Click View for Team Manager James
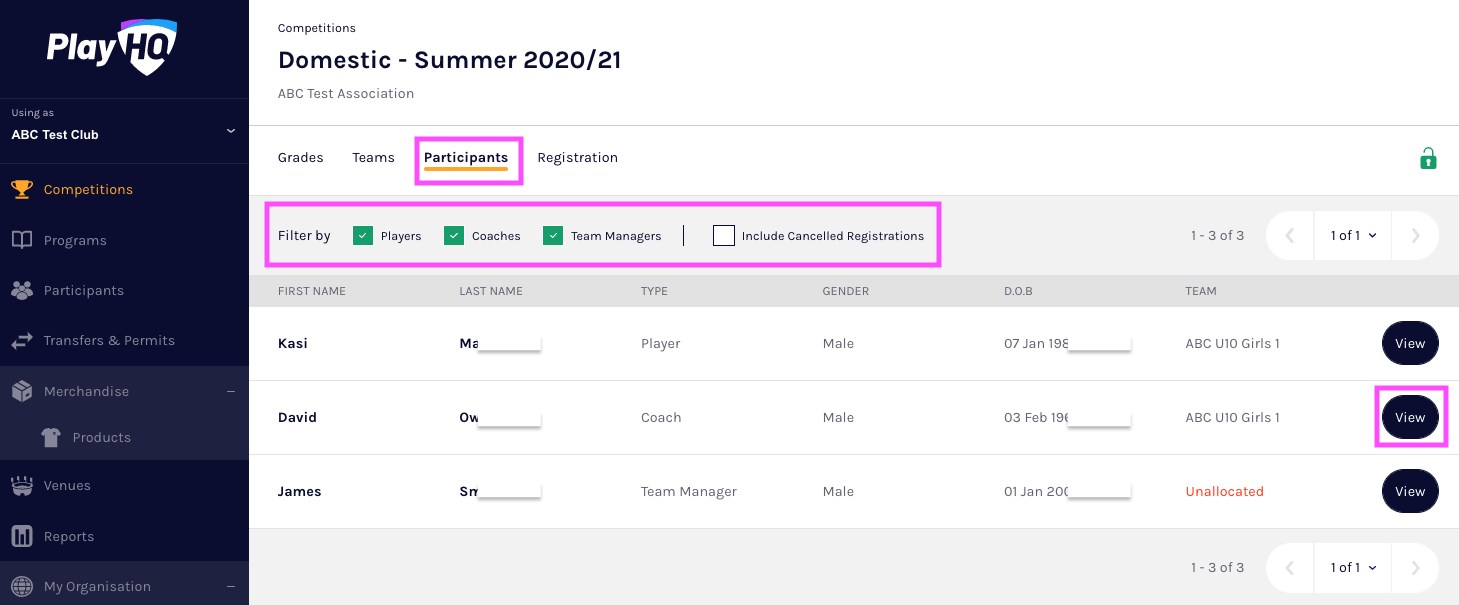 (x=1409, y=492)
